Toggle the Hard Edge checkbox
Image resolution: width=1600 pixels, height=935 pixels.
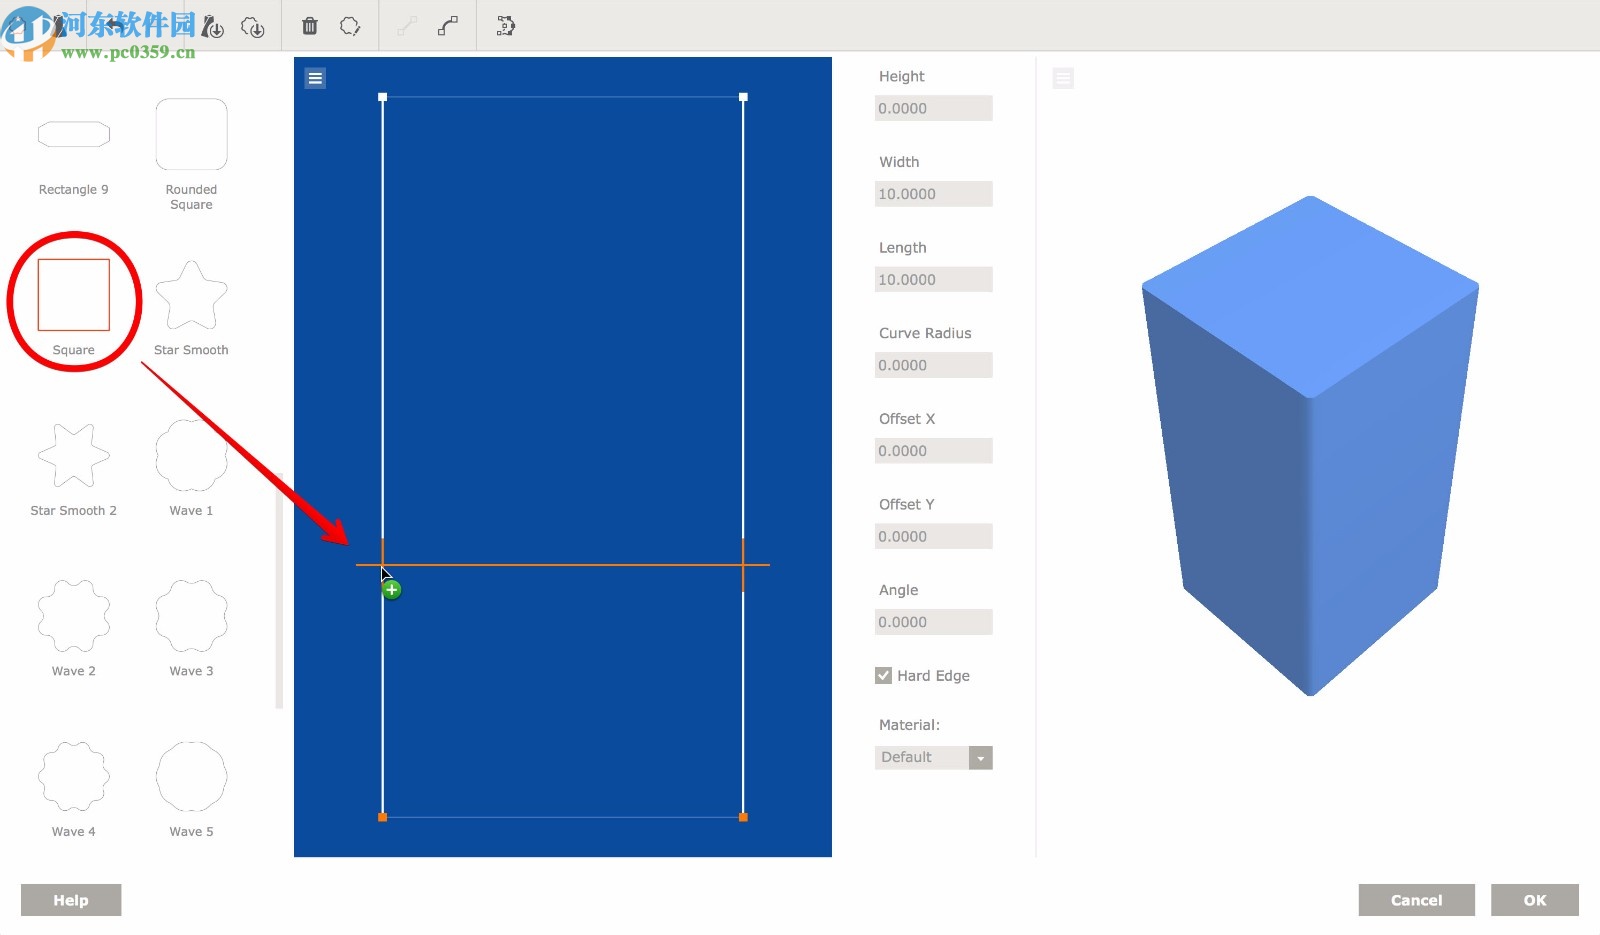[883, 675]
